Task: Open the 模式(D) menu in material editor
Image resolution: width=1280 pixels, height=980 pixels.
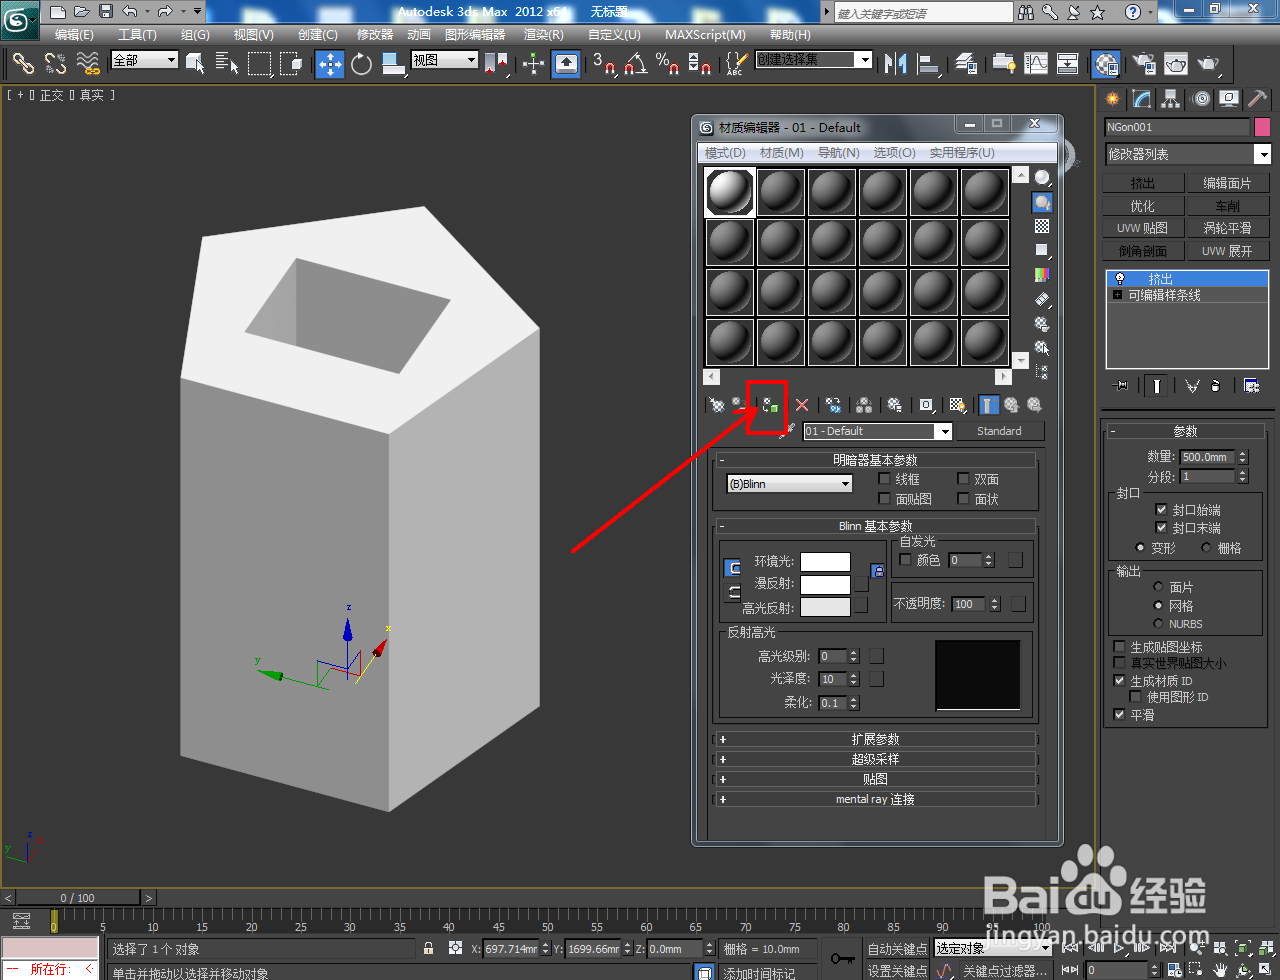Action: click(725, 153)
